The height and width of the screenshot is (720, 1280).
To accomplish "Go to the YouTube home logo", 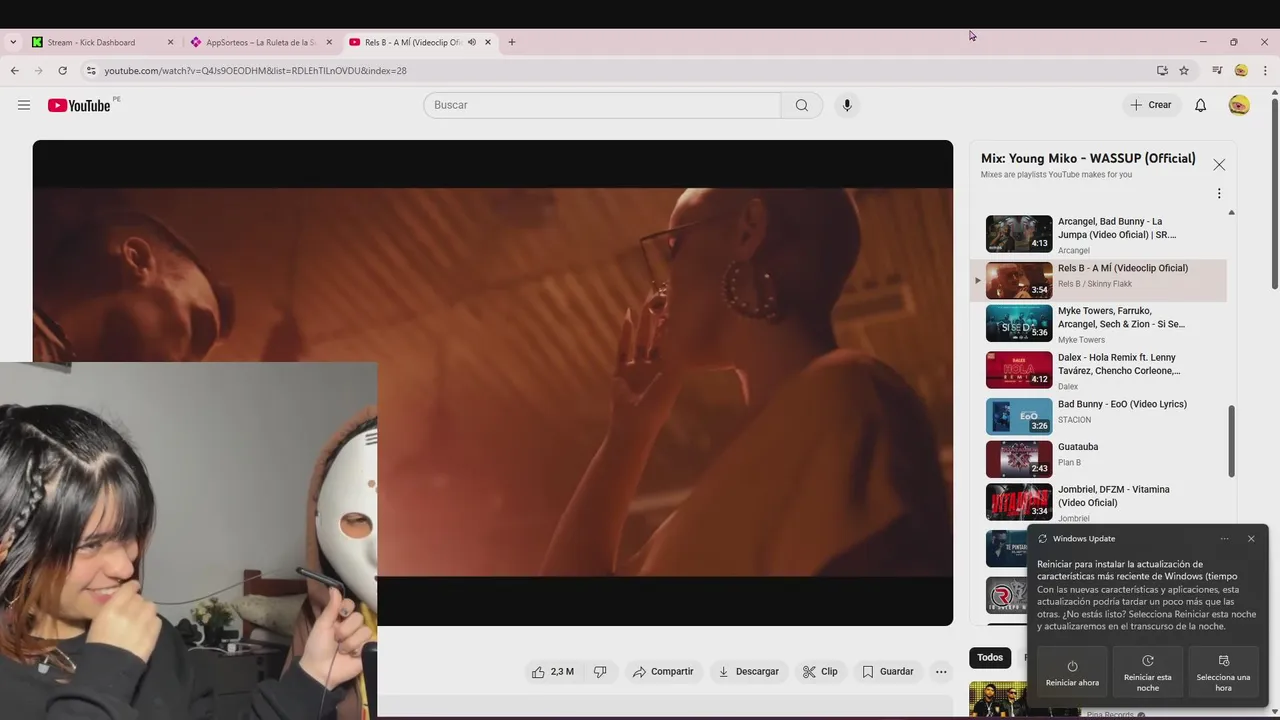I will (x=79, y=105).
